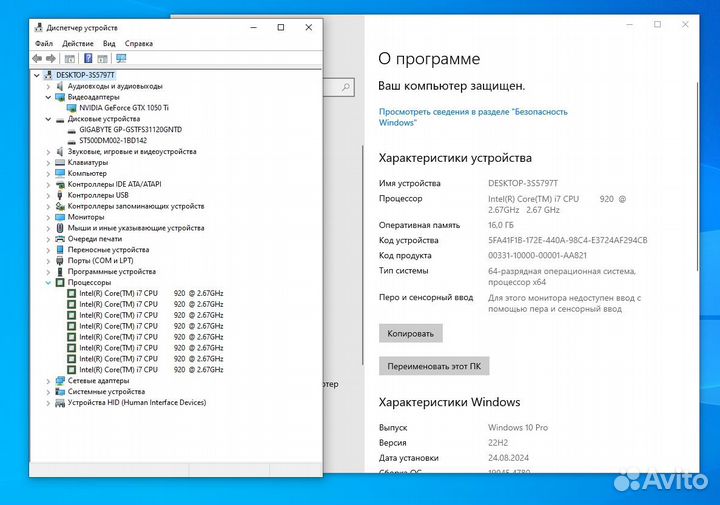The width and height of the screenshot is (720, 505).
Task: Click the Settings window vertical scrollbar
Action: 698,177
